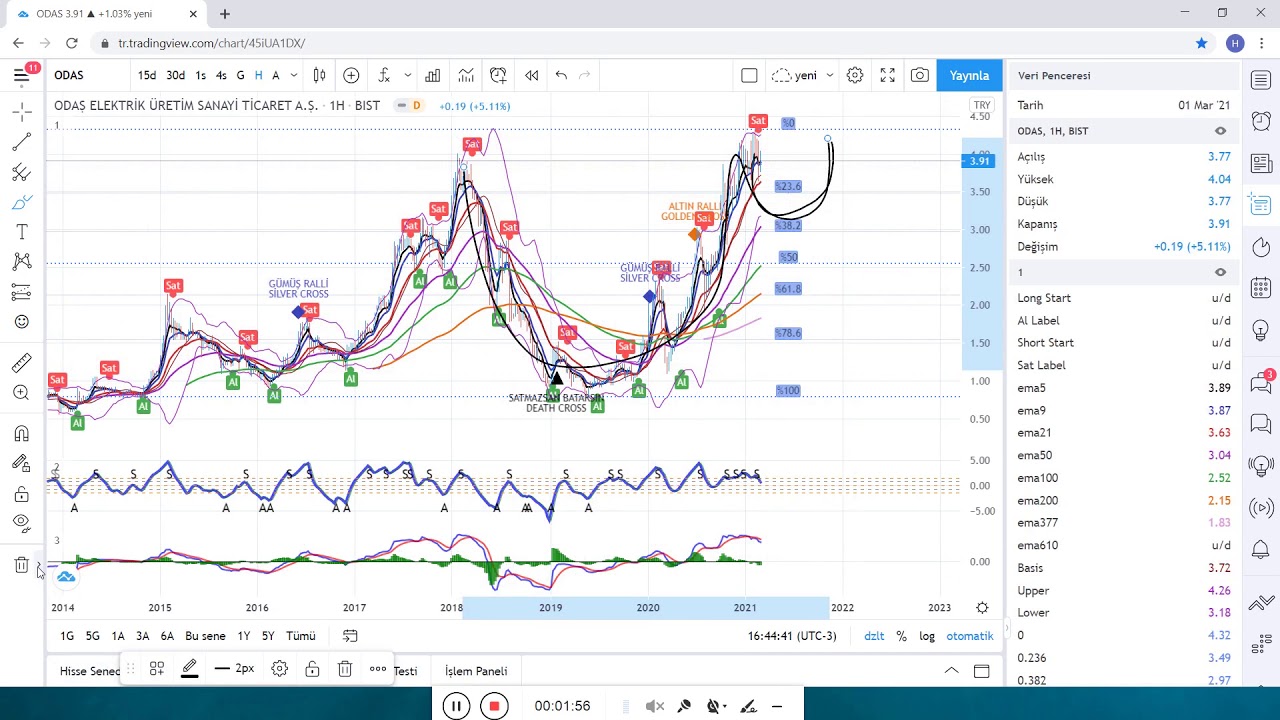Open more options on drawing toolbar
The height and width of the screenshot is (720, 1280).
click(x=378, y=669)
